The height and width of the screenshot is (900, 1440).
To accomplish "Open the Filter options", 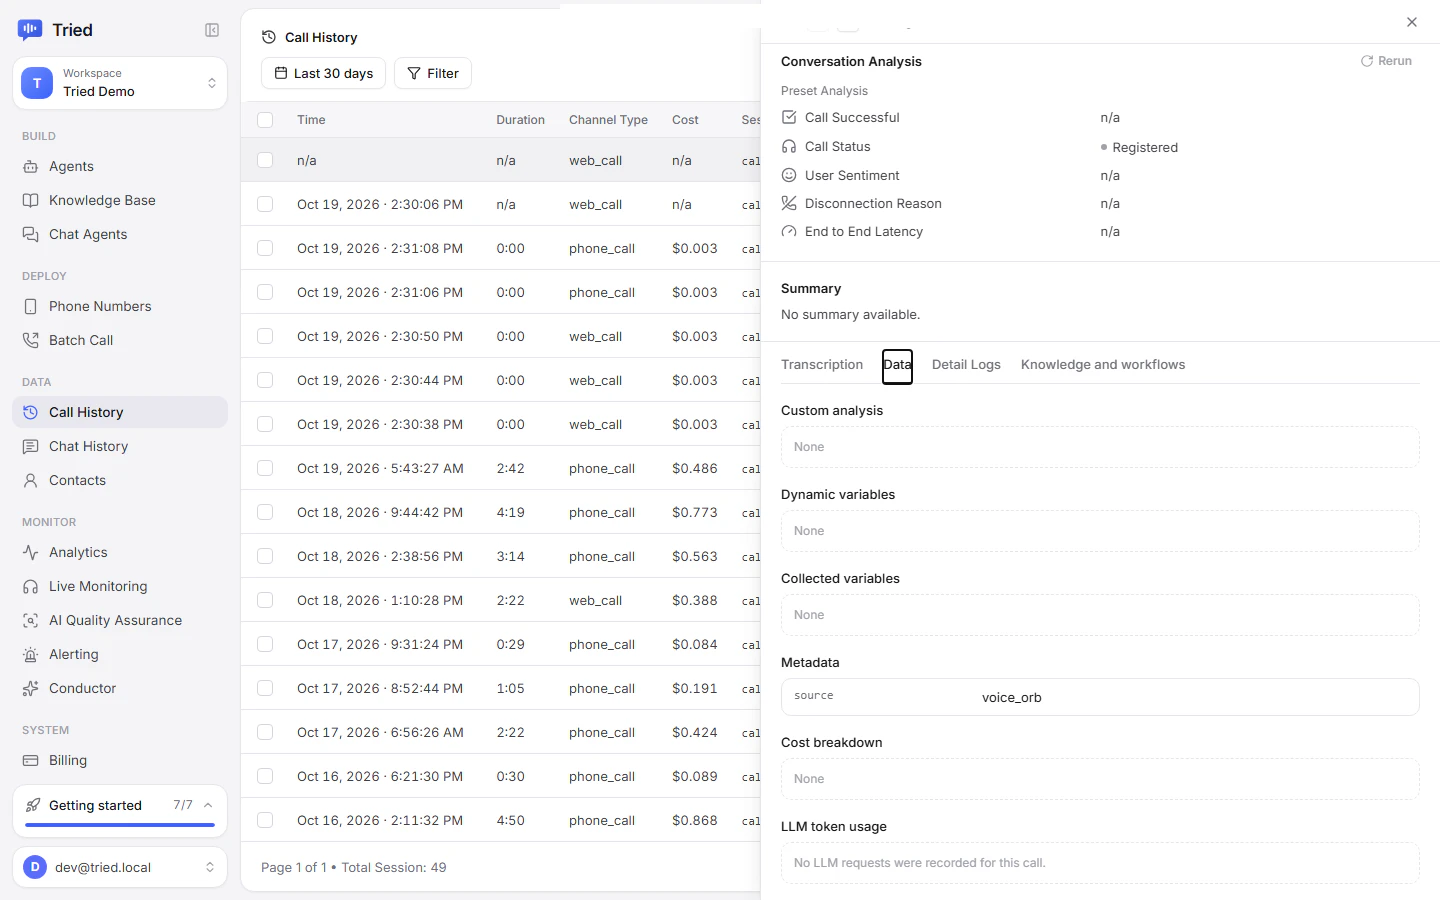I will pos(433,73).
